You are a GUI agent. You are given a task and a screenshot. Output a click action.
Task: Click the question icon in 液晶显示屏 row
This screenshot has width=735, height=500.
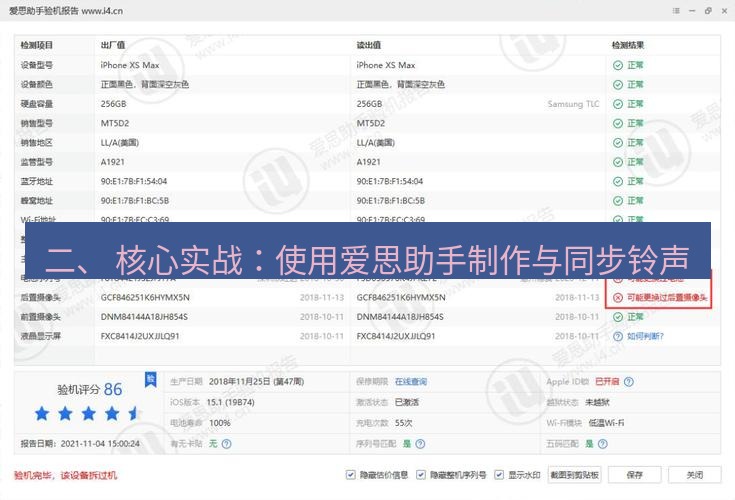pos(618,336)
